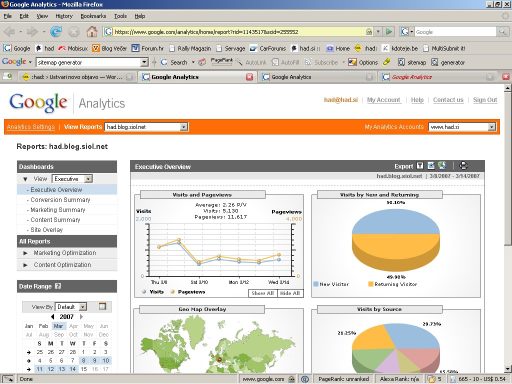The width and height of the screenshot is (512, 384).
Task: Open the Bookmarks menu
Action: pos(93,16)
